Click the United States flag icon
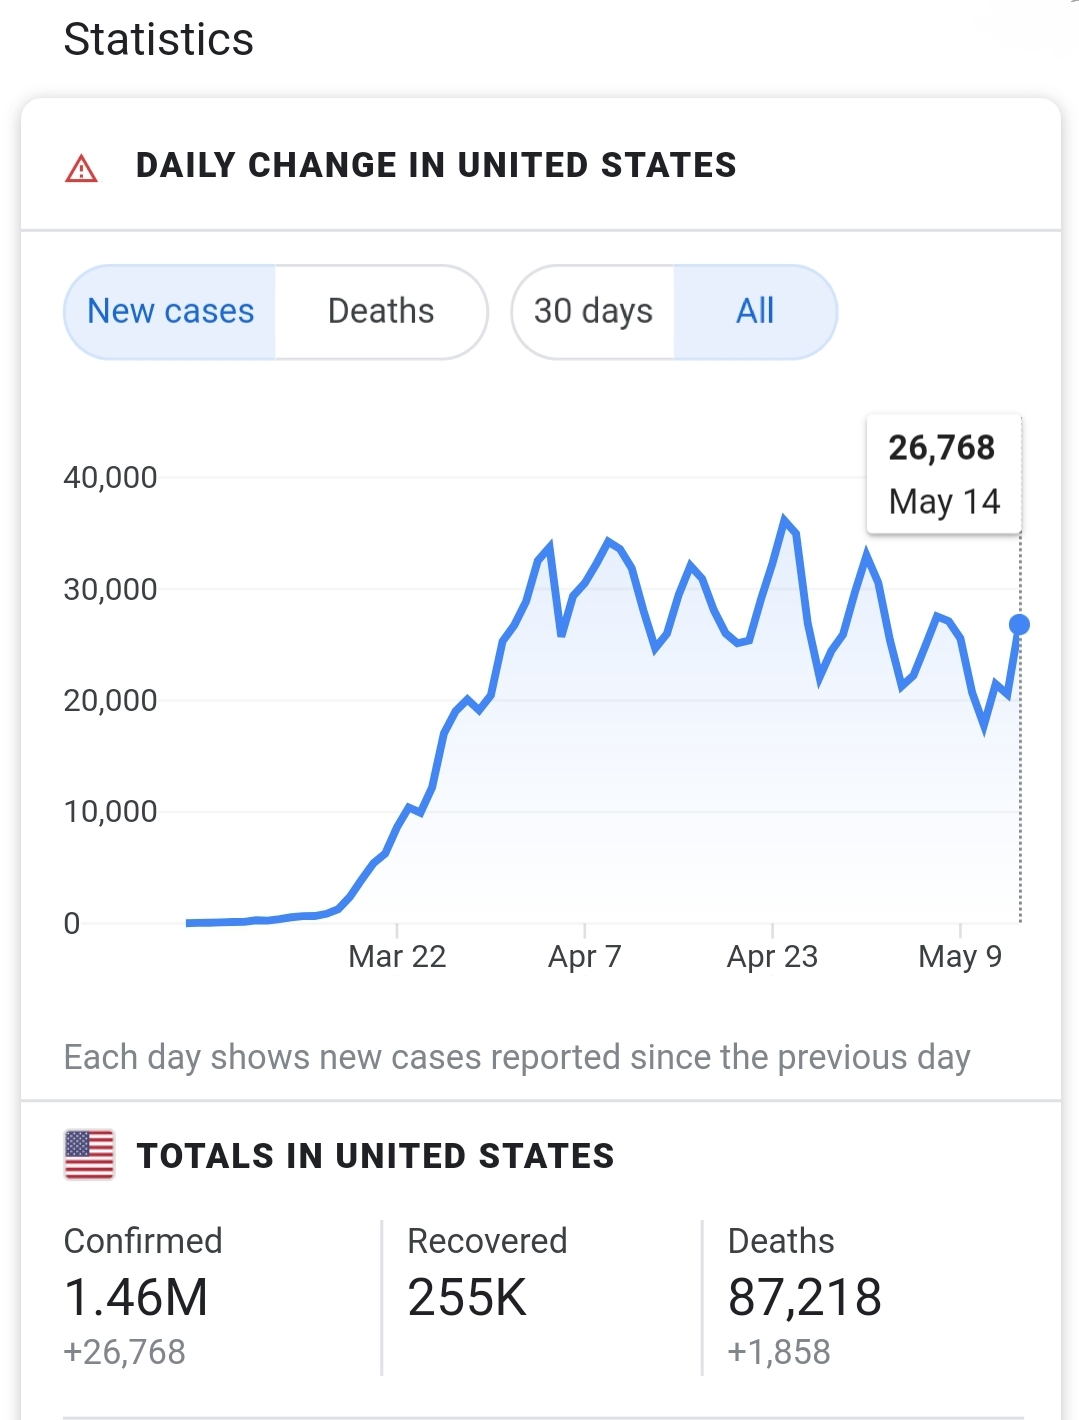Image resolution: width=1079 pixels, height=1420 pixels. (89, 1155)
